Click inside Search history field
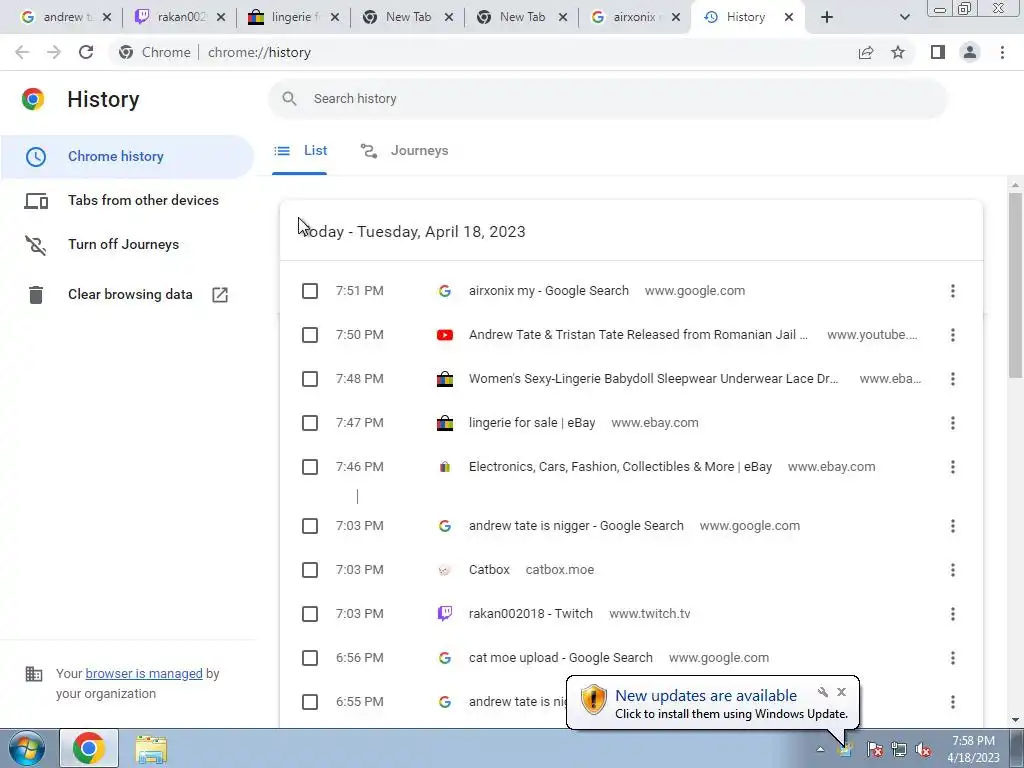This screenshot has height=768, width=1024. point(607,99)
